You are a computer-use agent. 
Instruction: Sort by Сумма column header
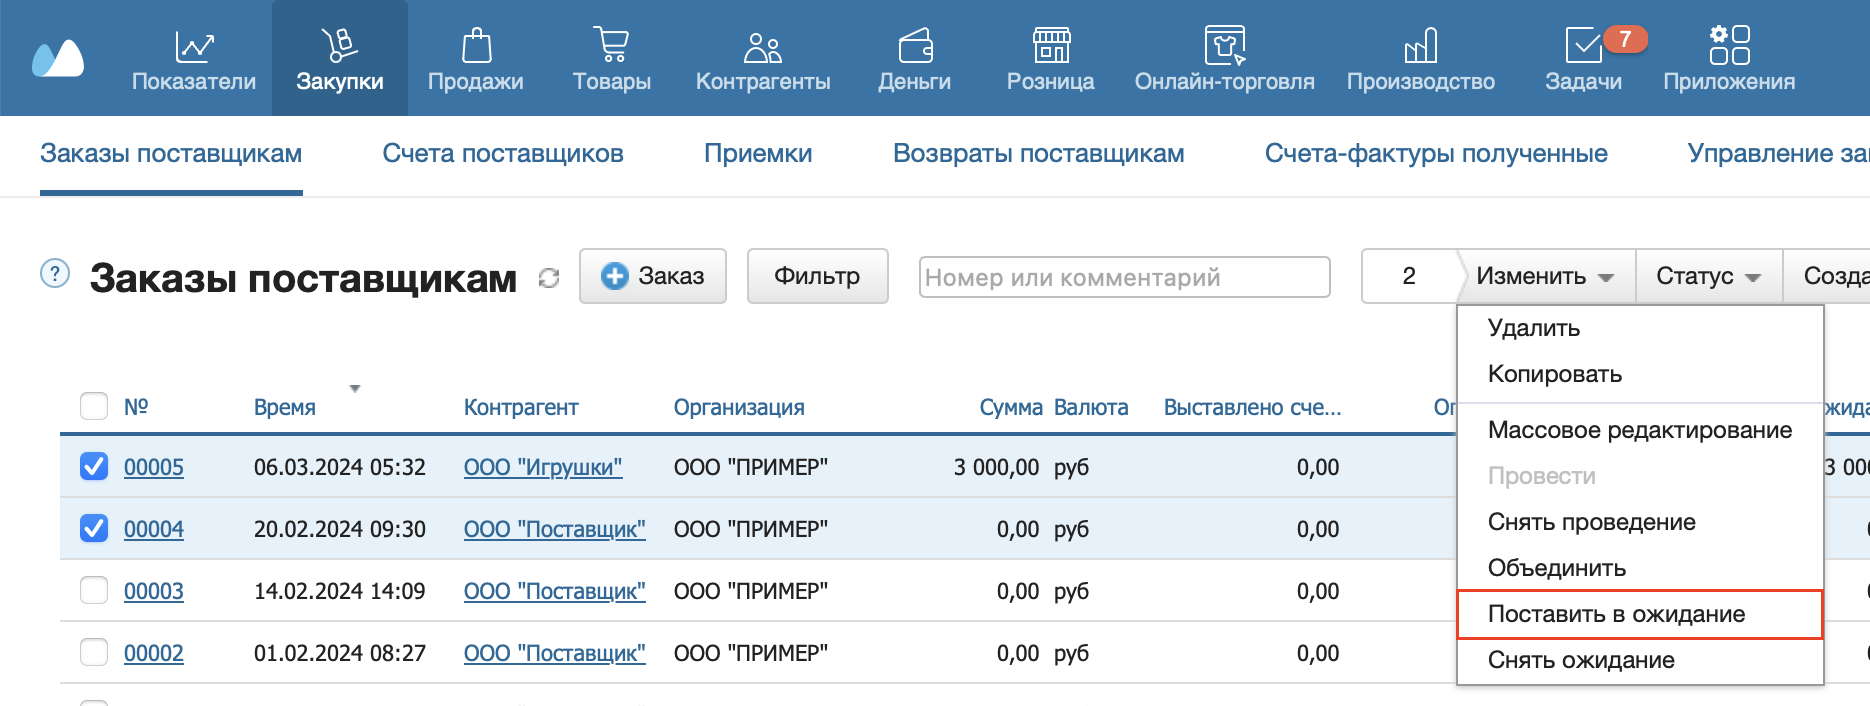click(x=1011, y=407)
